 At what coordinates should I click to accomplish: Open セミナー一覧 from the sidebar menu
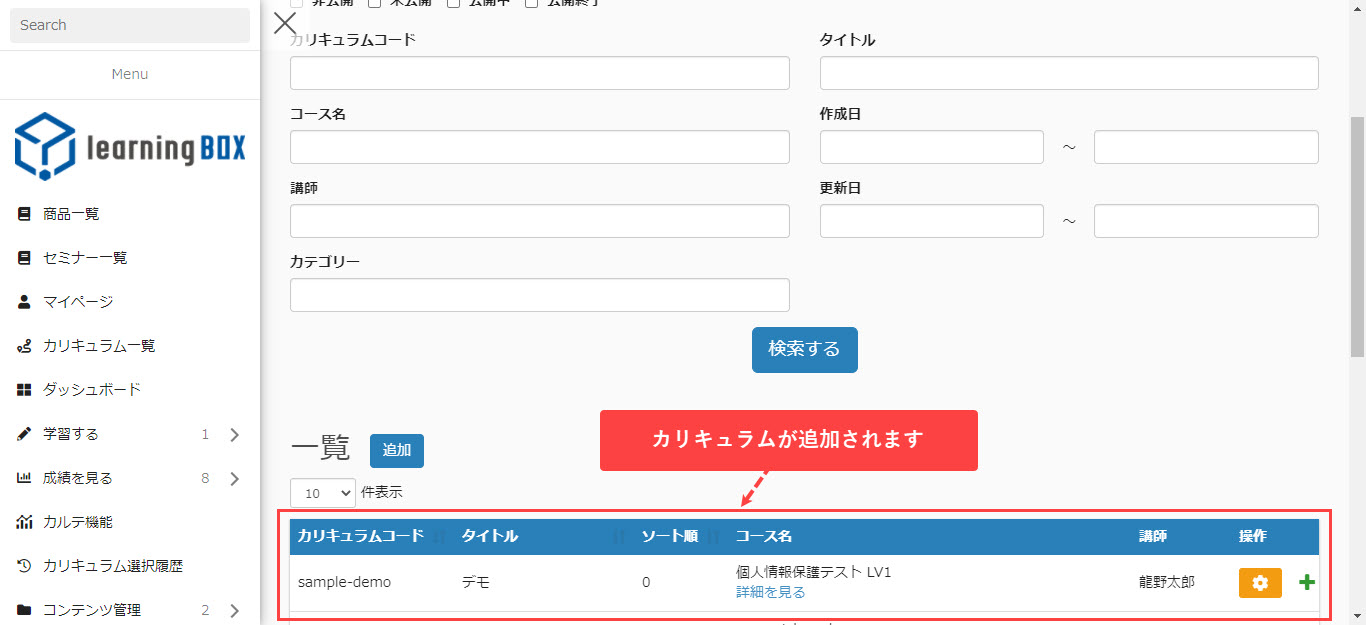point(85,258)
